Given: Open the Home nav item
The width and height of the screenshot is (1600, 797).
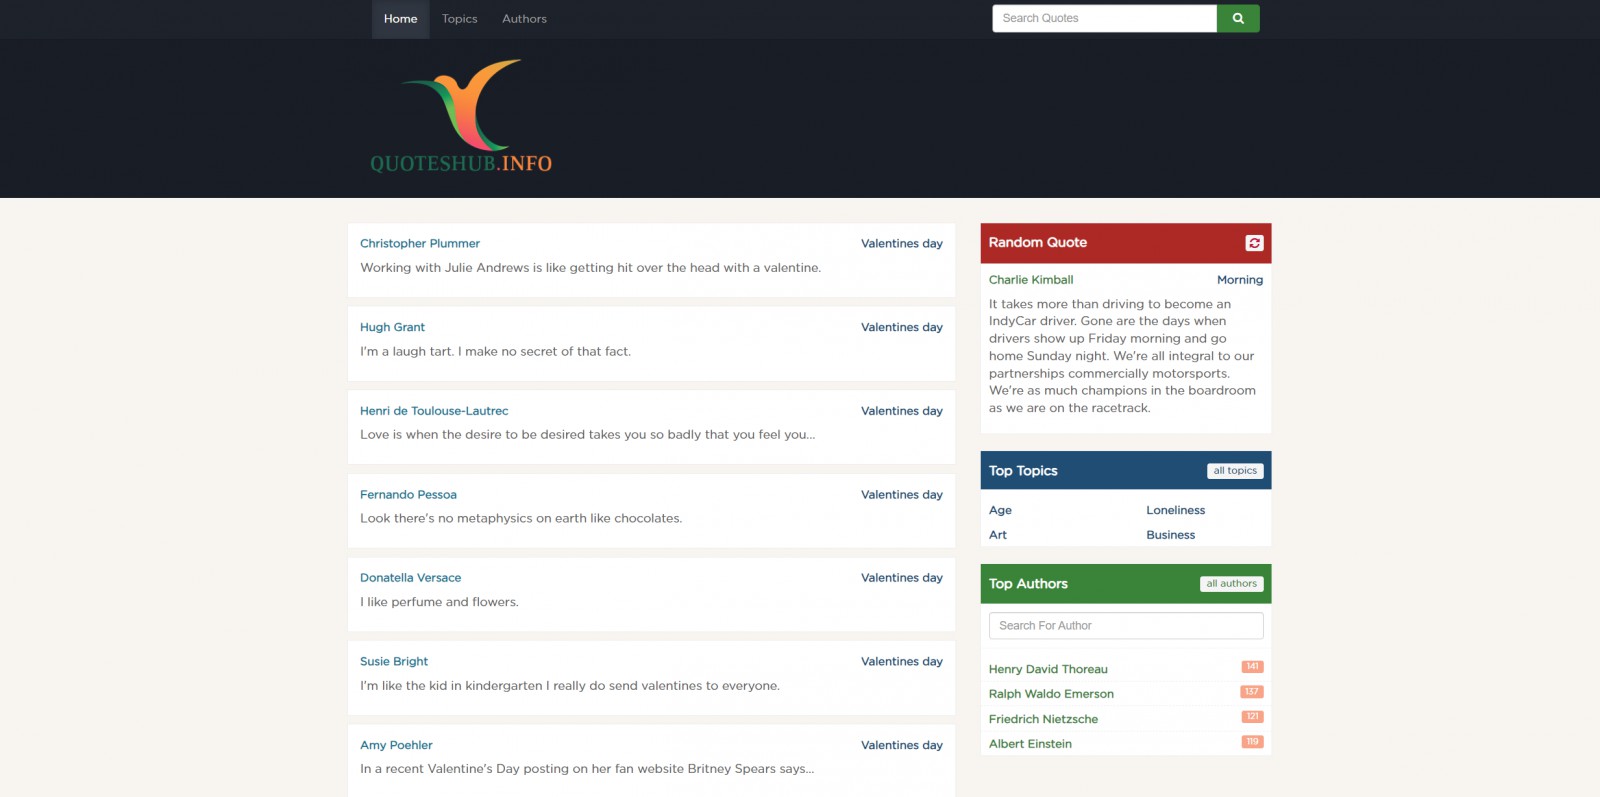Looking at the screenshot, I should (x=400, y=19).
